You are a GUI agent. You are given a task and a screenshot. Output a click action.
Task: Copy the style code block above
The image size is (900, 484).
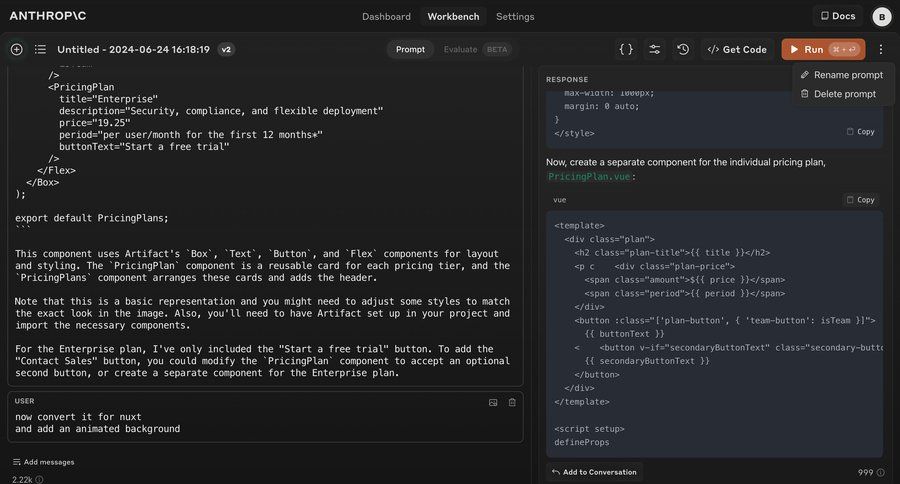pyautogui.click(x=860, y=131)
